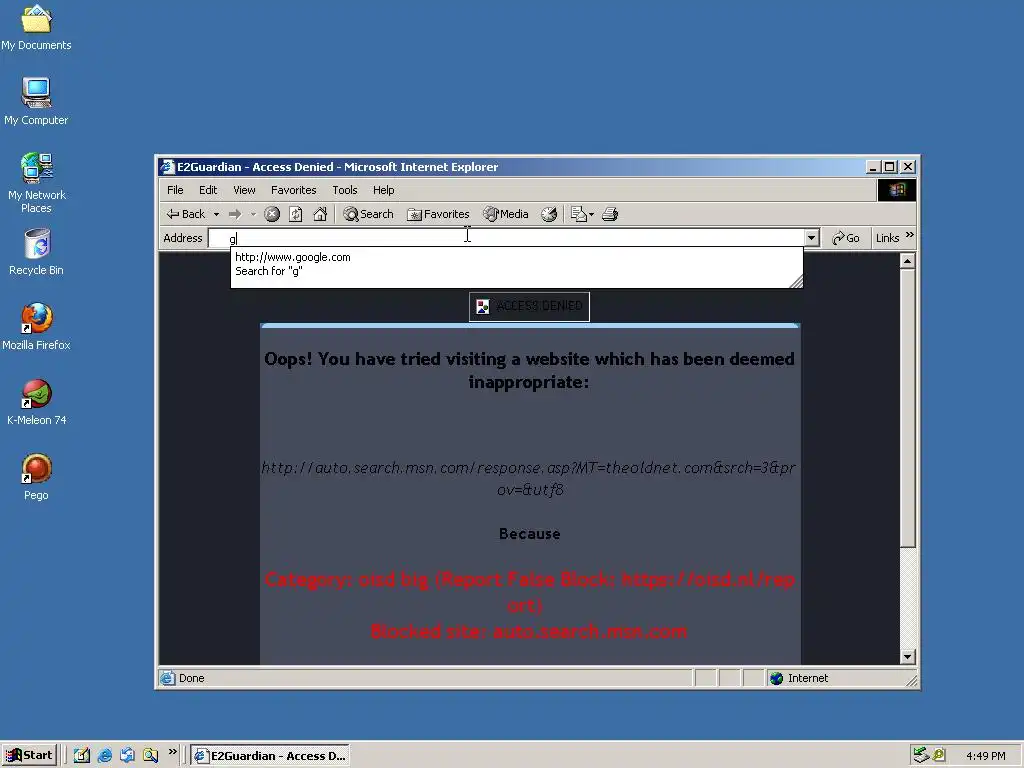The width and height of the screenshot is (1024, 768).
Task: Activate E2Guardian taskbar button
Action: (x=270, y=756)
